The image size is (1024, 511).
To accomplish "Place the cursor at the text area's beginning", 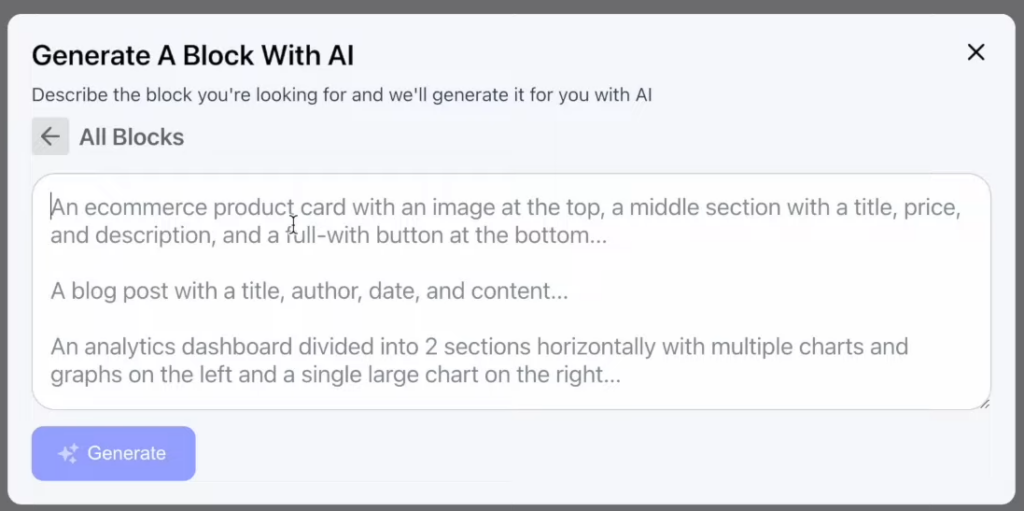I will coord(52,208).
